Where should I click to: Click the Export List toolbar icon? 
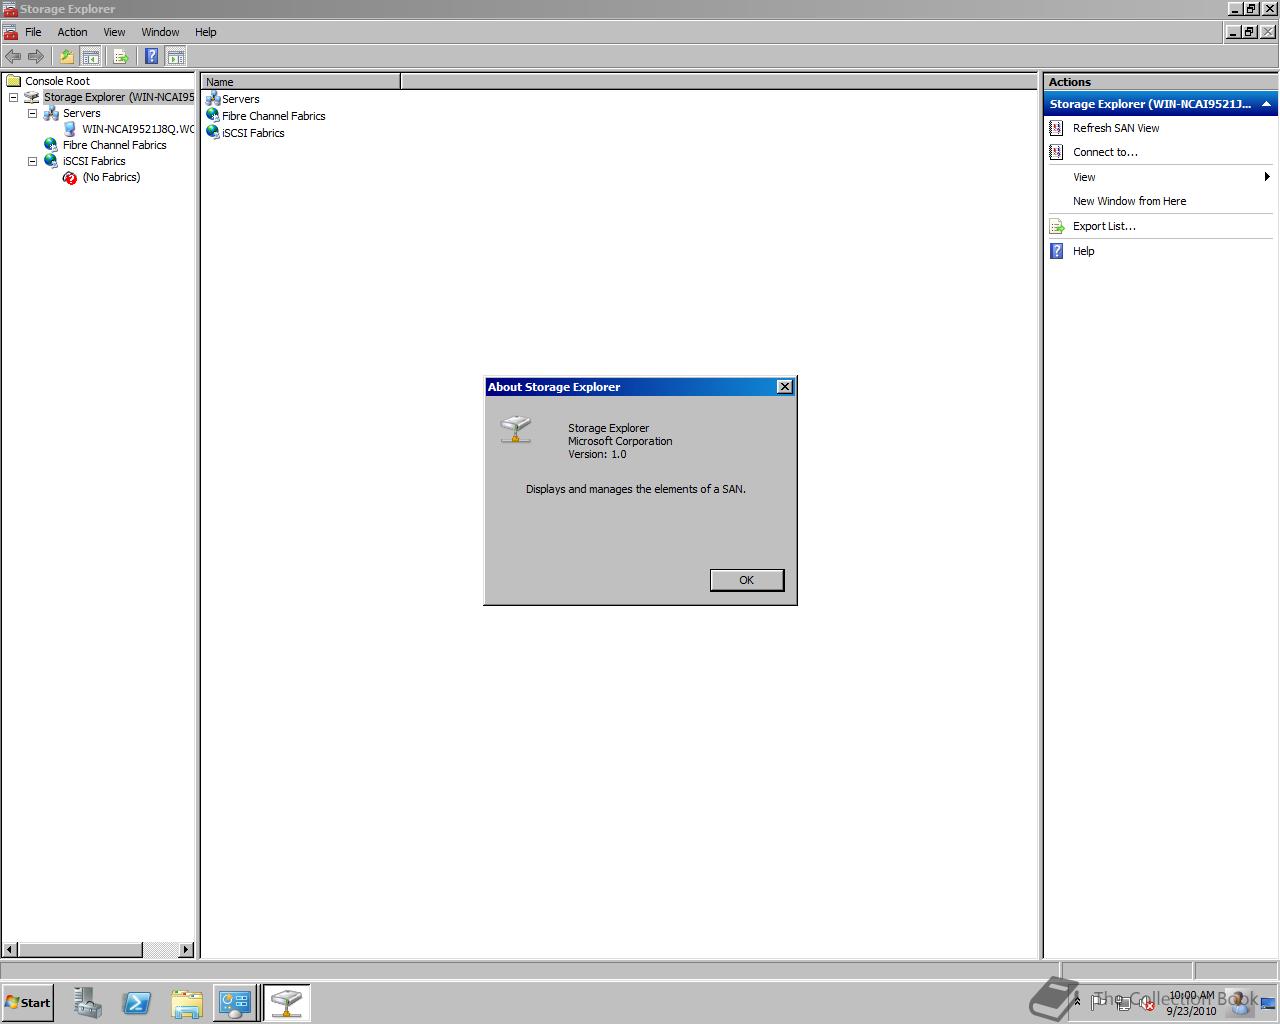121,56
